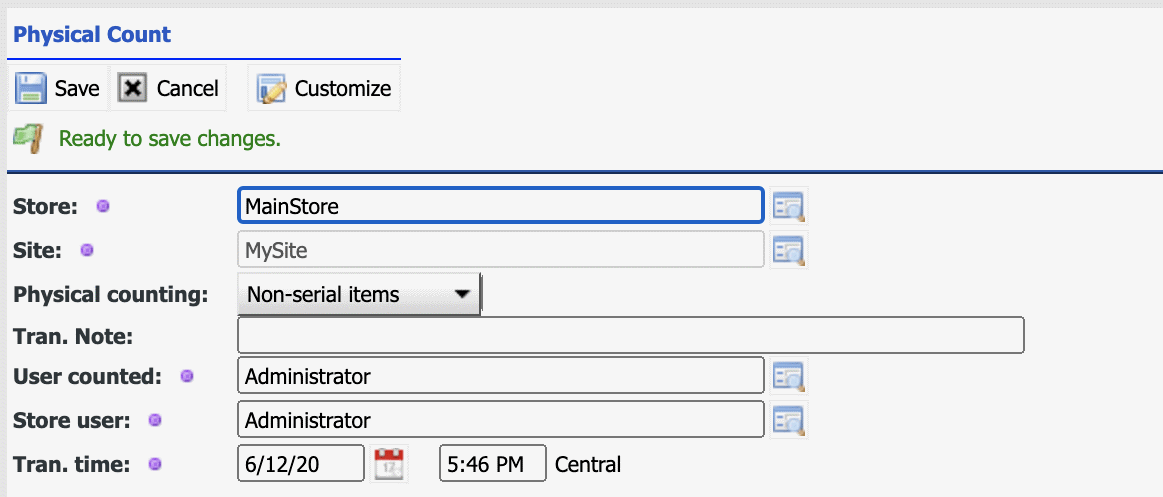Image resolution: width=1163 pixels, height=497 pixels.
Task: Click the green status flag icon
Action: coord(28,138)
